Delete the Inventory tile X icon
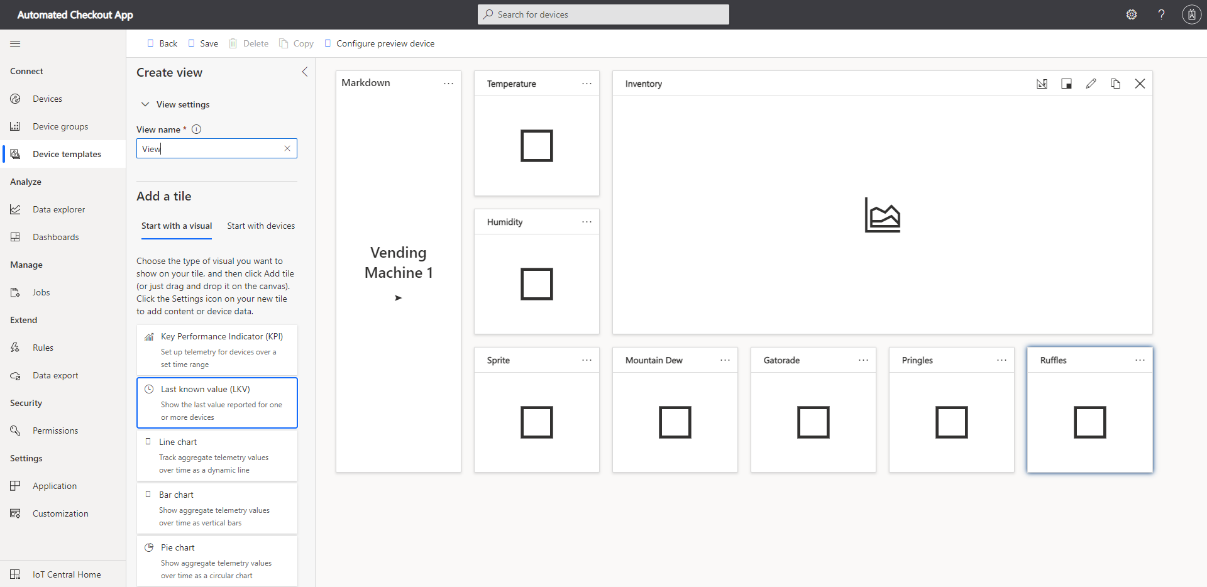1207x587 pixels. [1140, 84]
